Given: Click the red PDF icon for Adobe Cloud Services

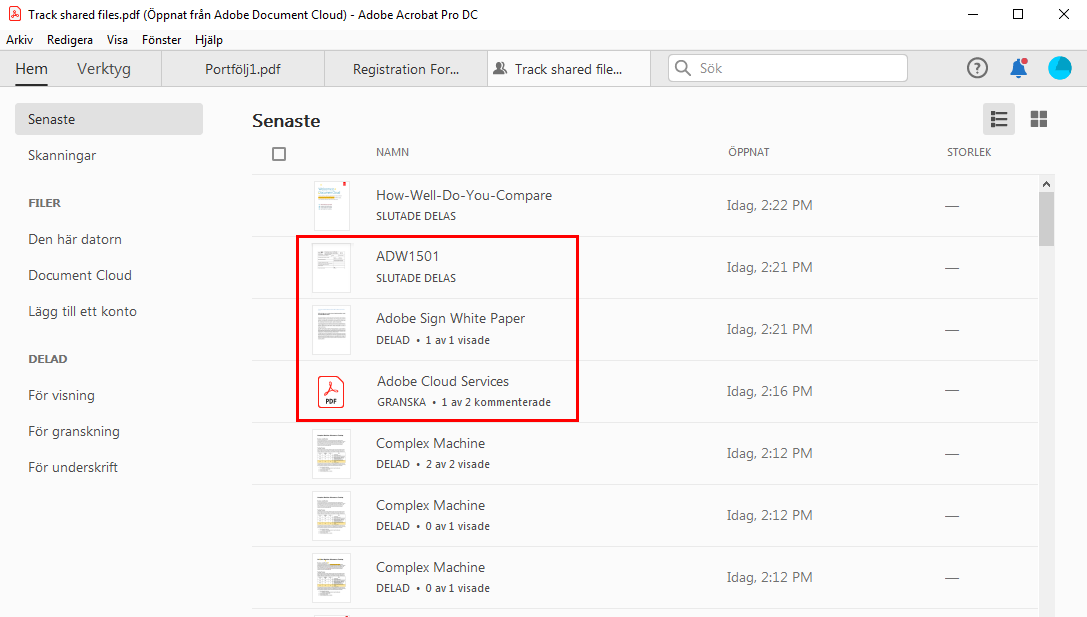Looking at the screenshot, I should click(x=331, y=391).
